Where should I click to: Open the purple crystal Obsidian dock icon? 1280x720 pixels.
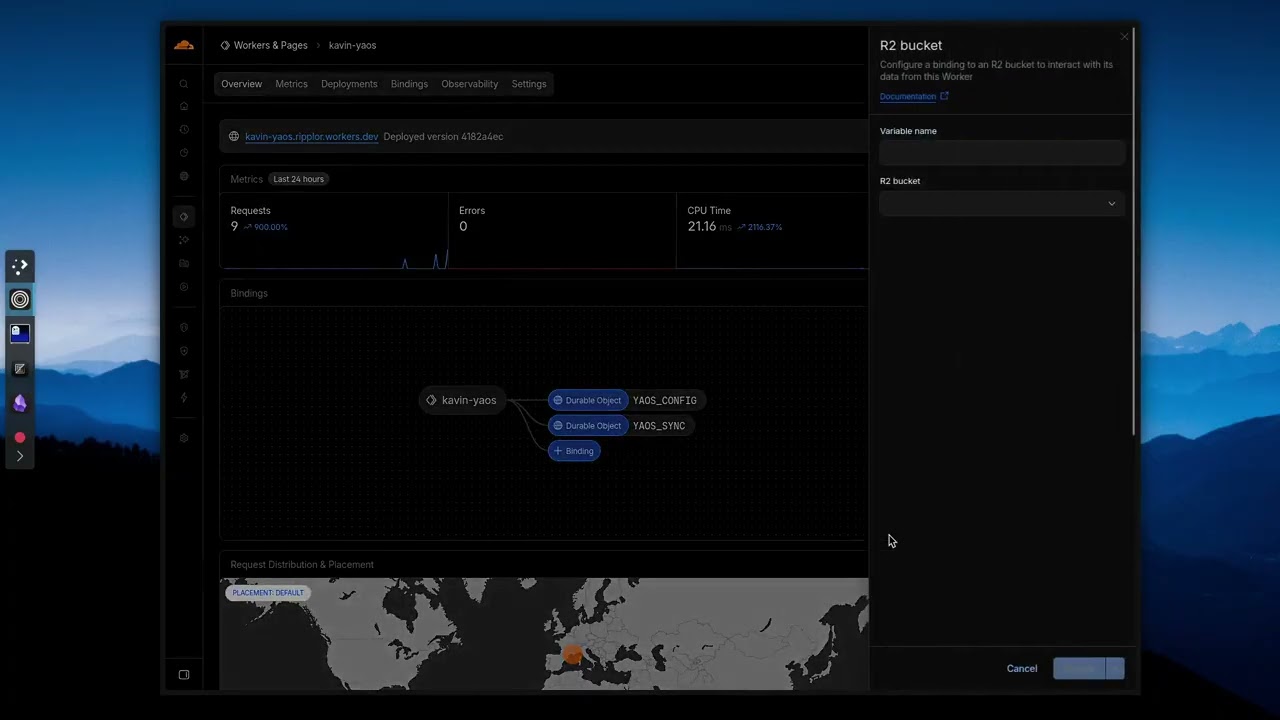coord(20,403)
